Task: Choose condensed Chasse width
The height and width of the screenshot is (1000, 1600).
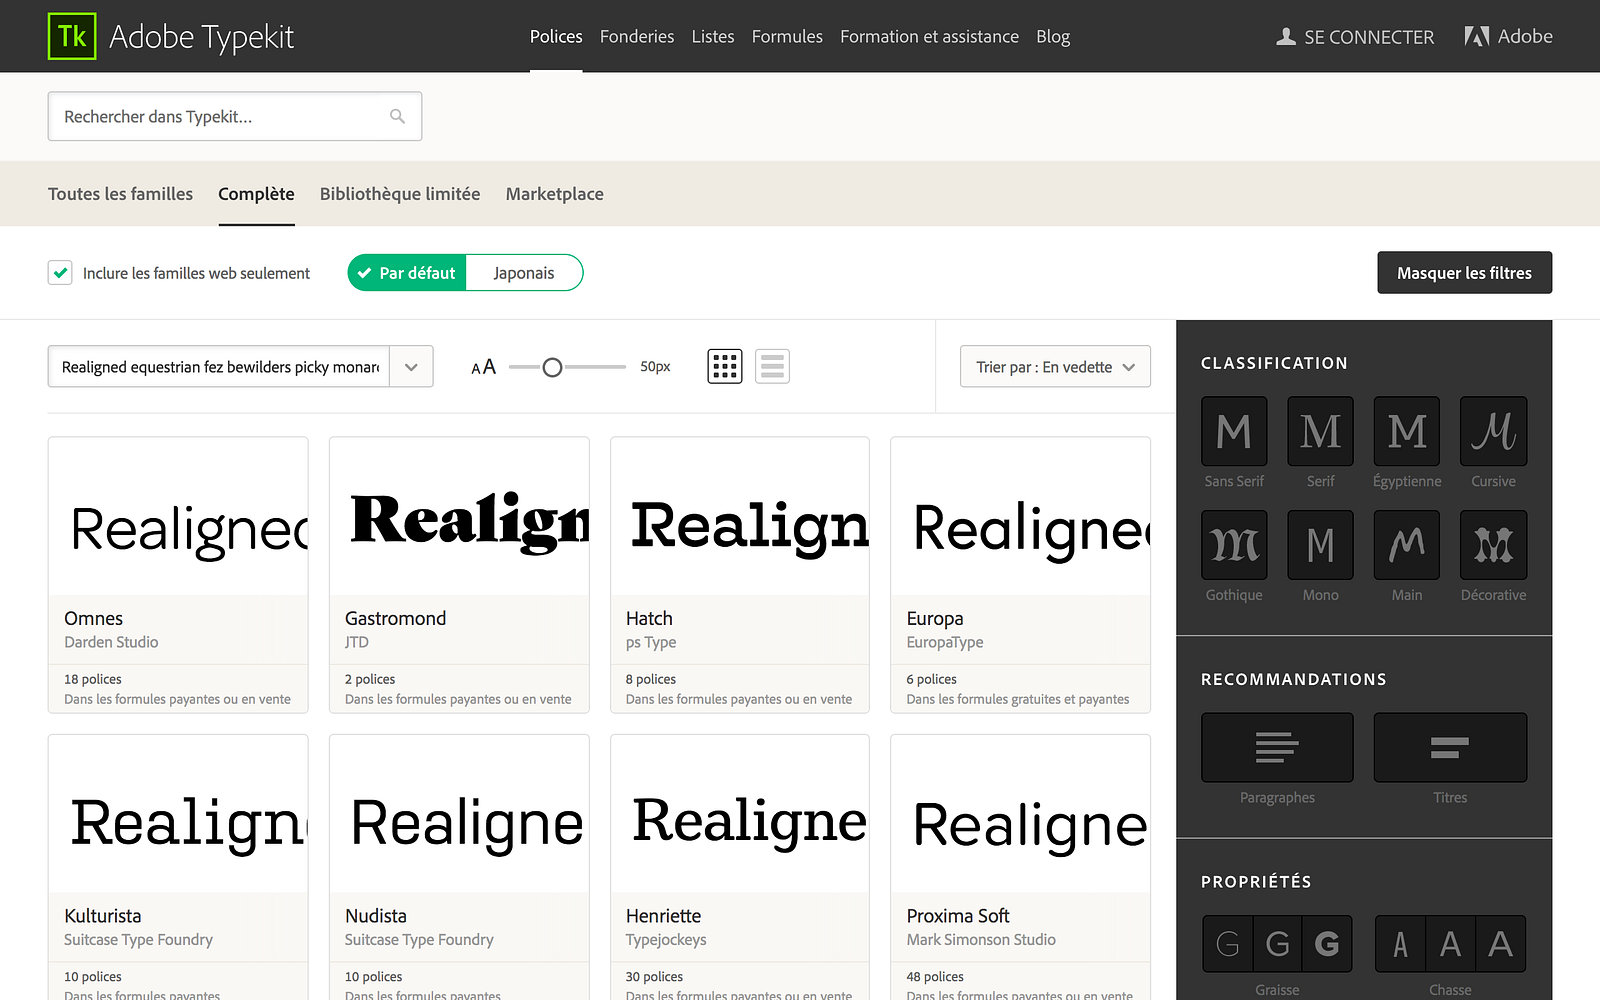Action: [x=1400, y=944]
